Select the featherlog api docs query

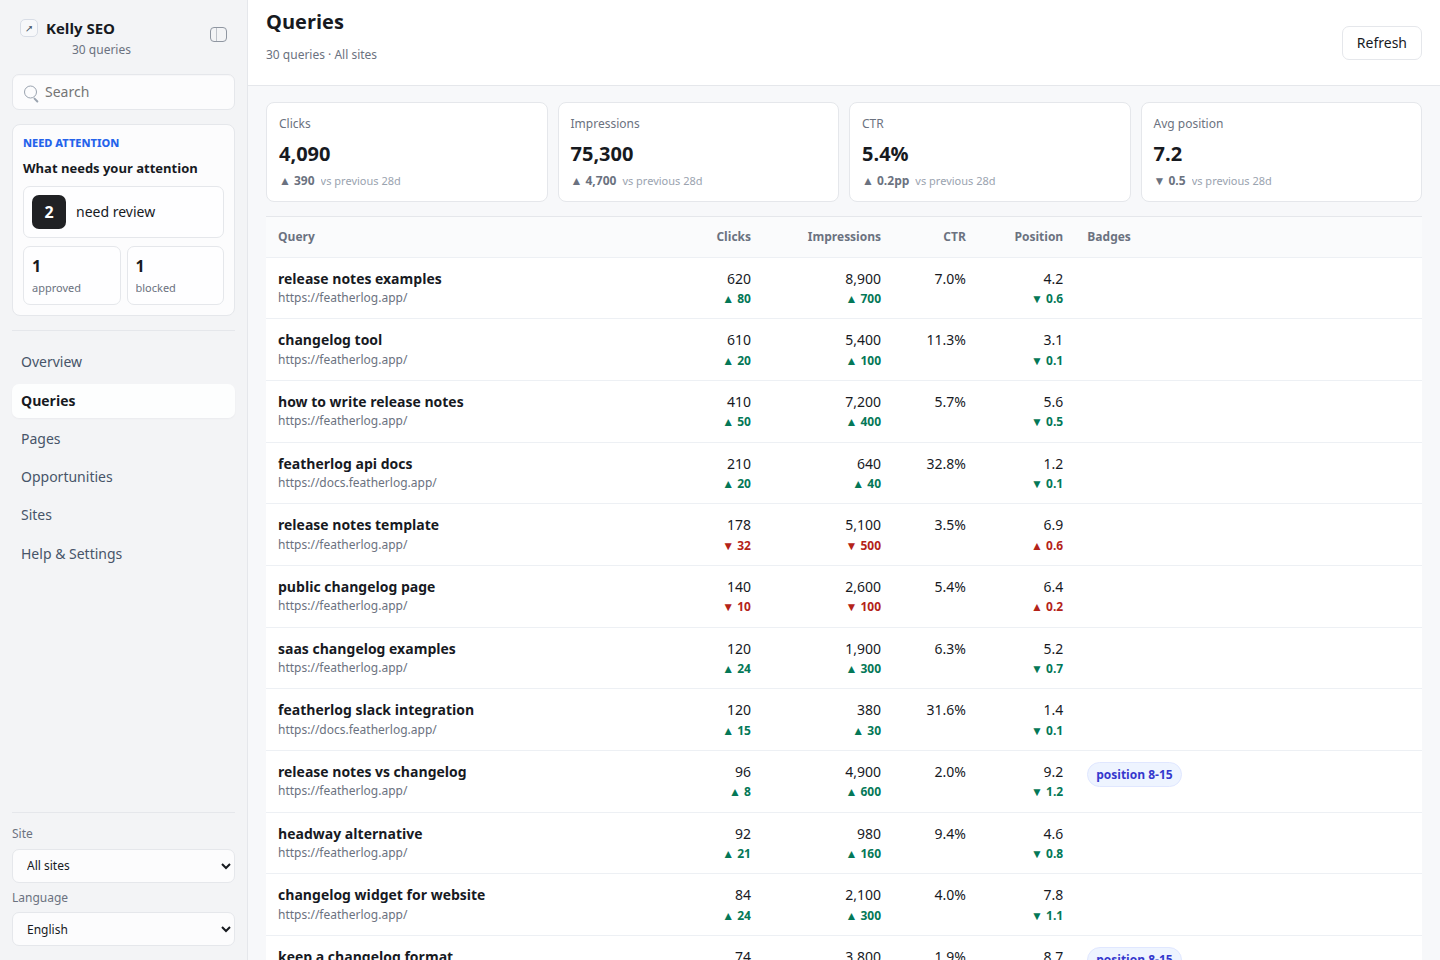click(x=844, y=473)
